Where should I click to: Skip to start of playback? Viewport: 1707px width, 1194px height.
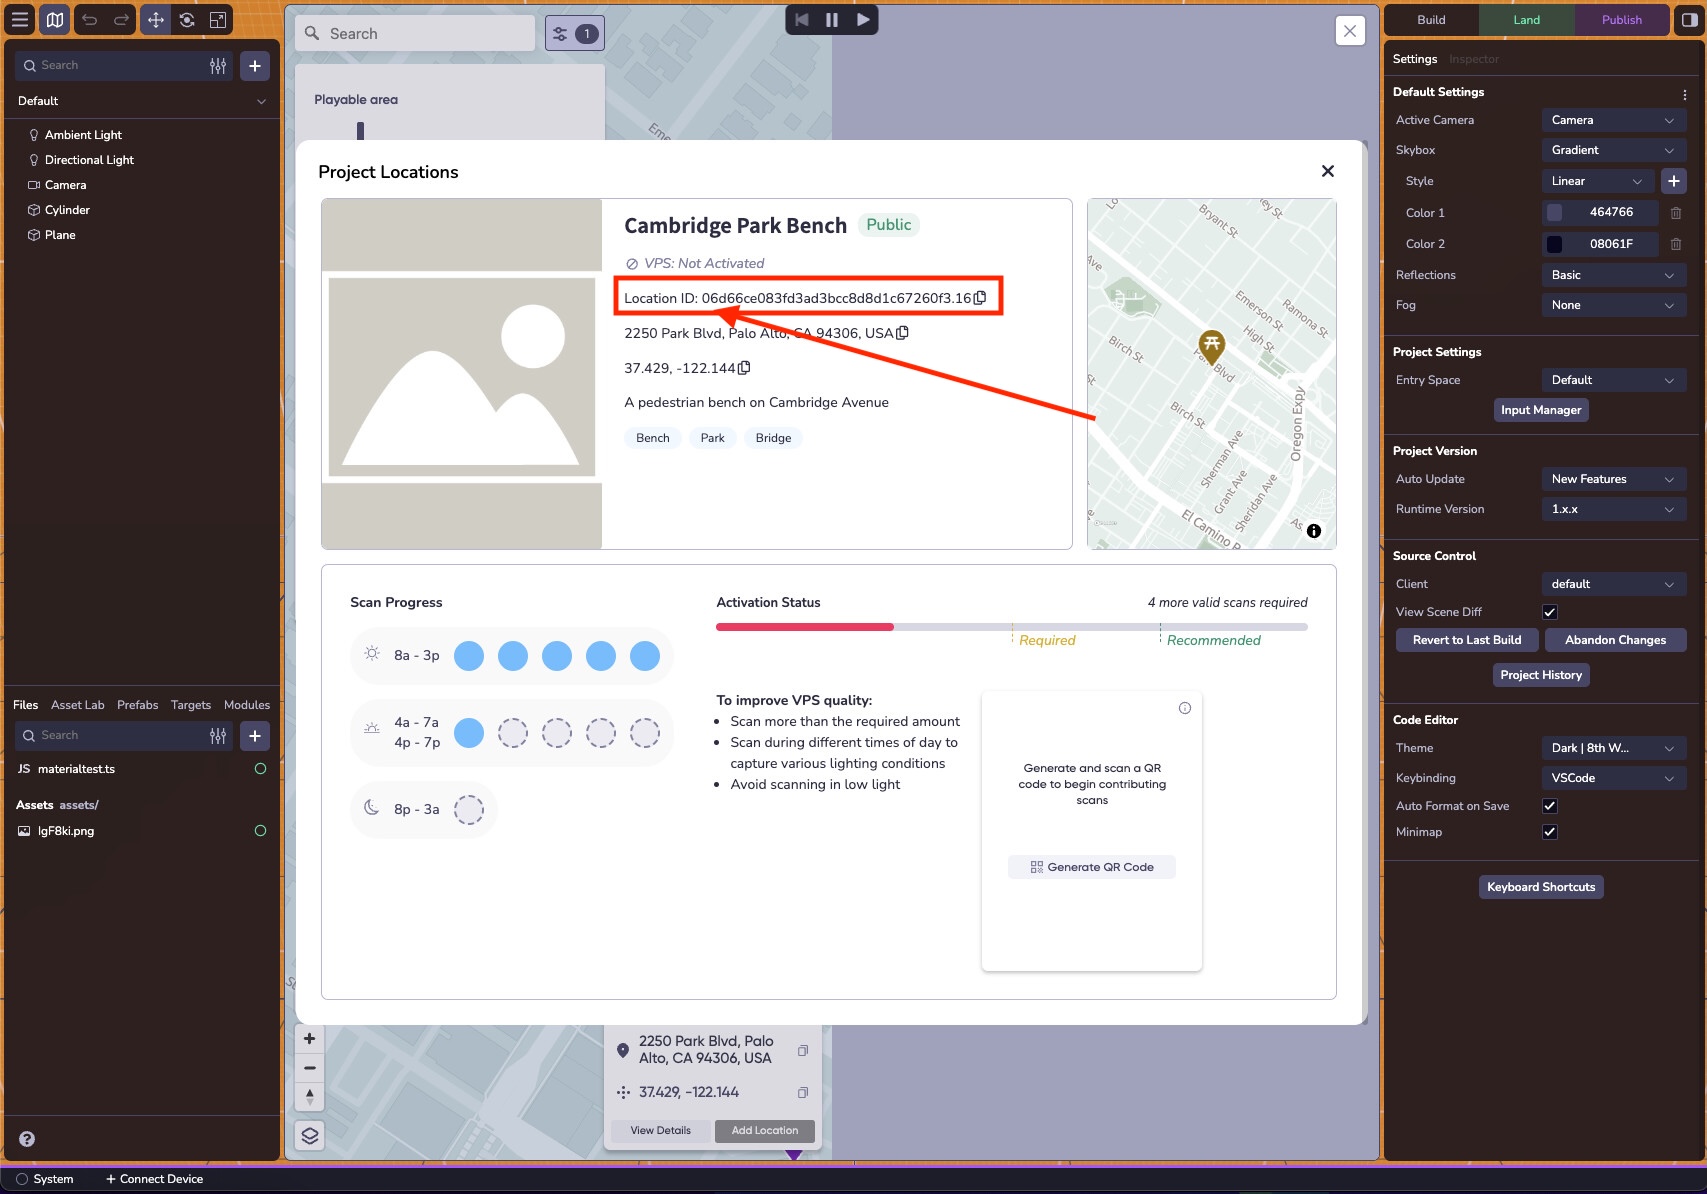click(x=802, y=20)
